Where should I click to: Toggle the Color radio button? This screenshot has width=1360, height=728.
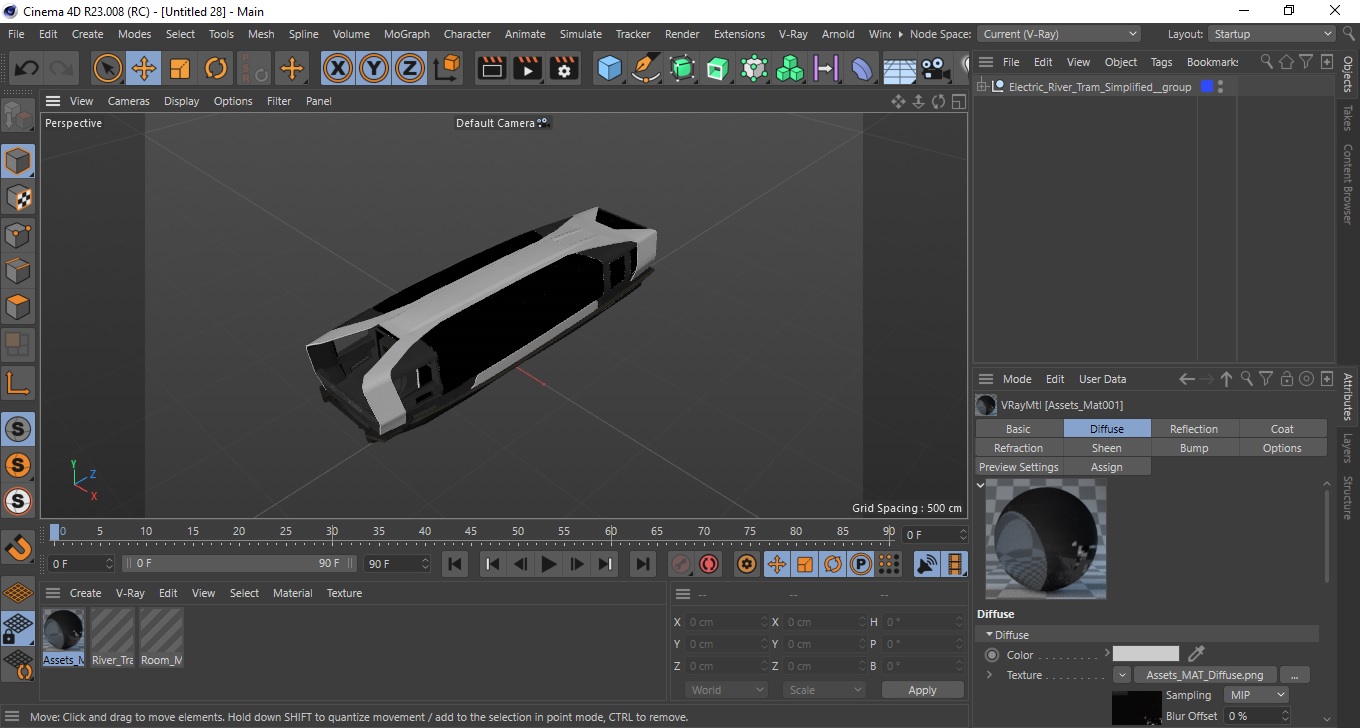point(992,655)
